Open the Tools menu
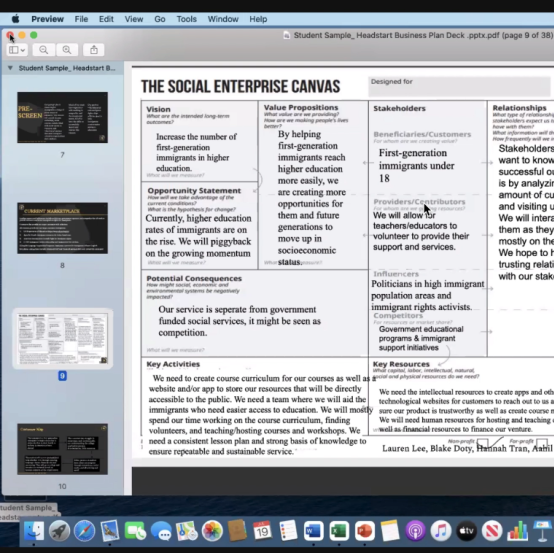Screen dimensions: 554x553 point(187,19)
